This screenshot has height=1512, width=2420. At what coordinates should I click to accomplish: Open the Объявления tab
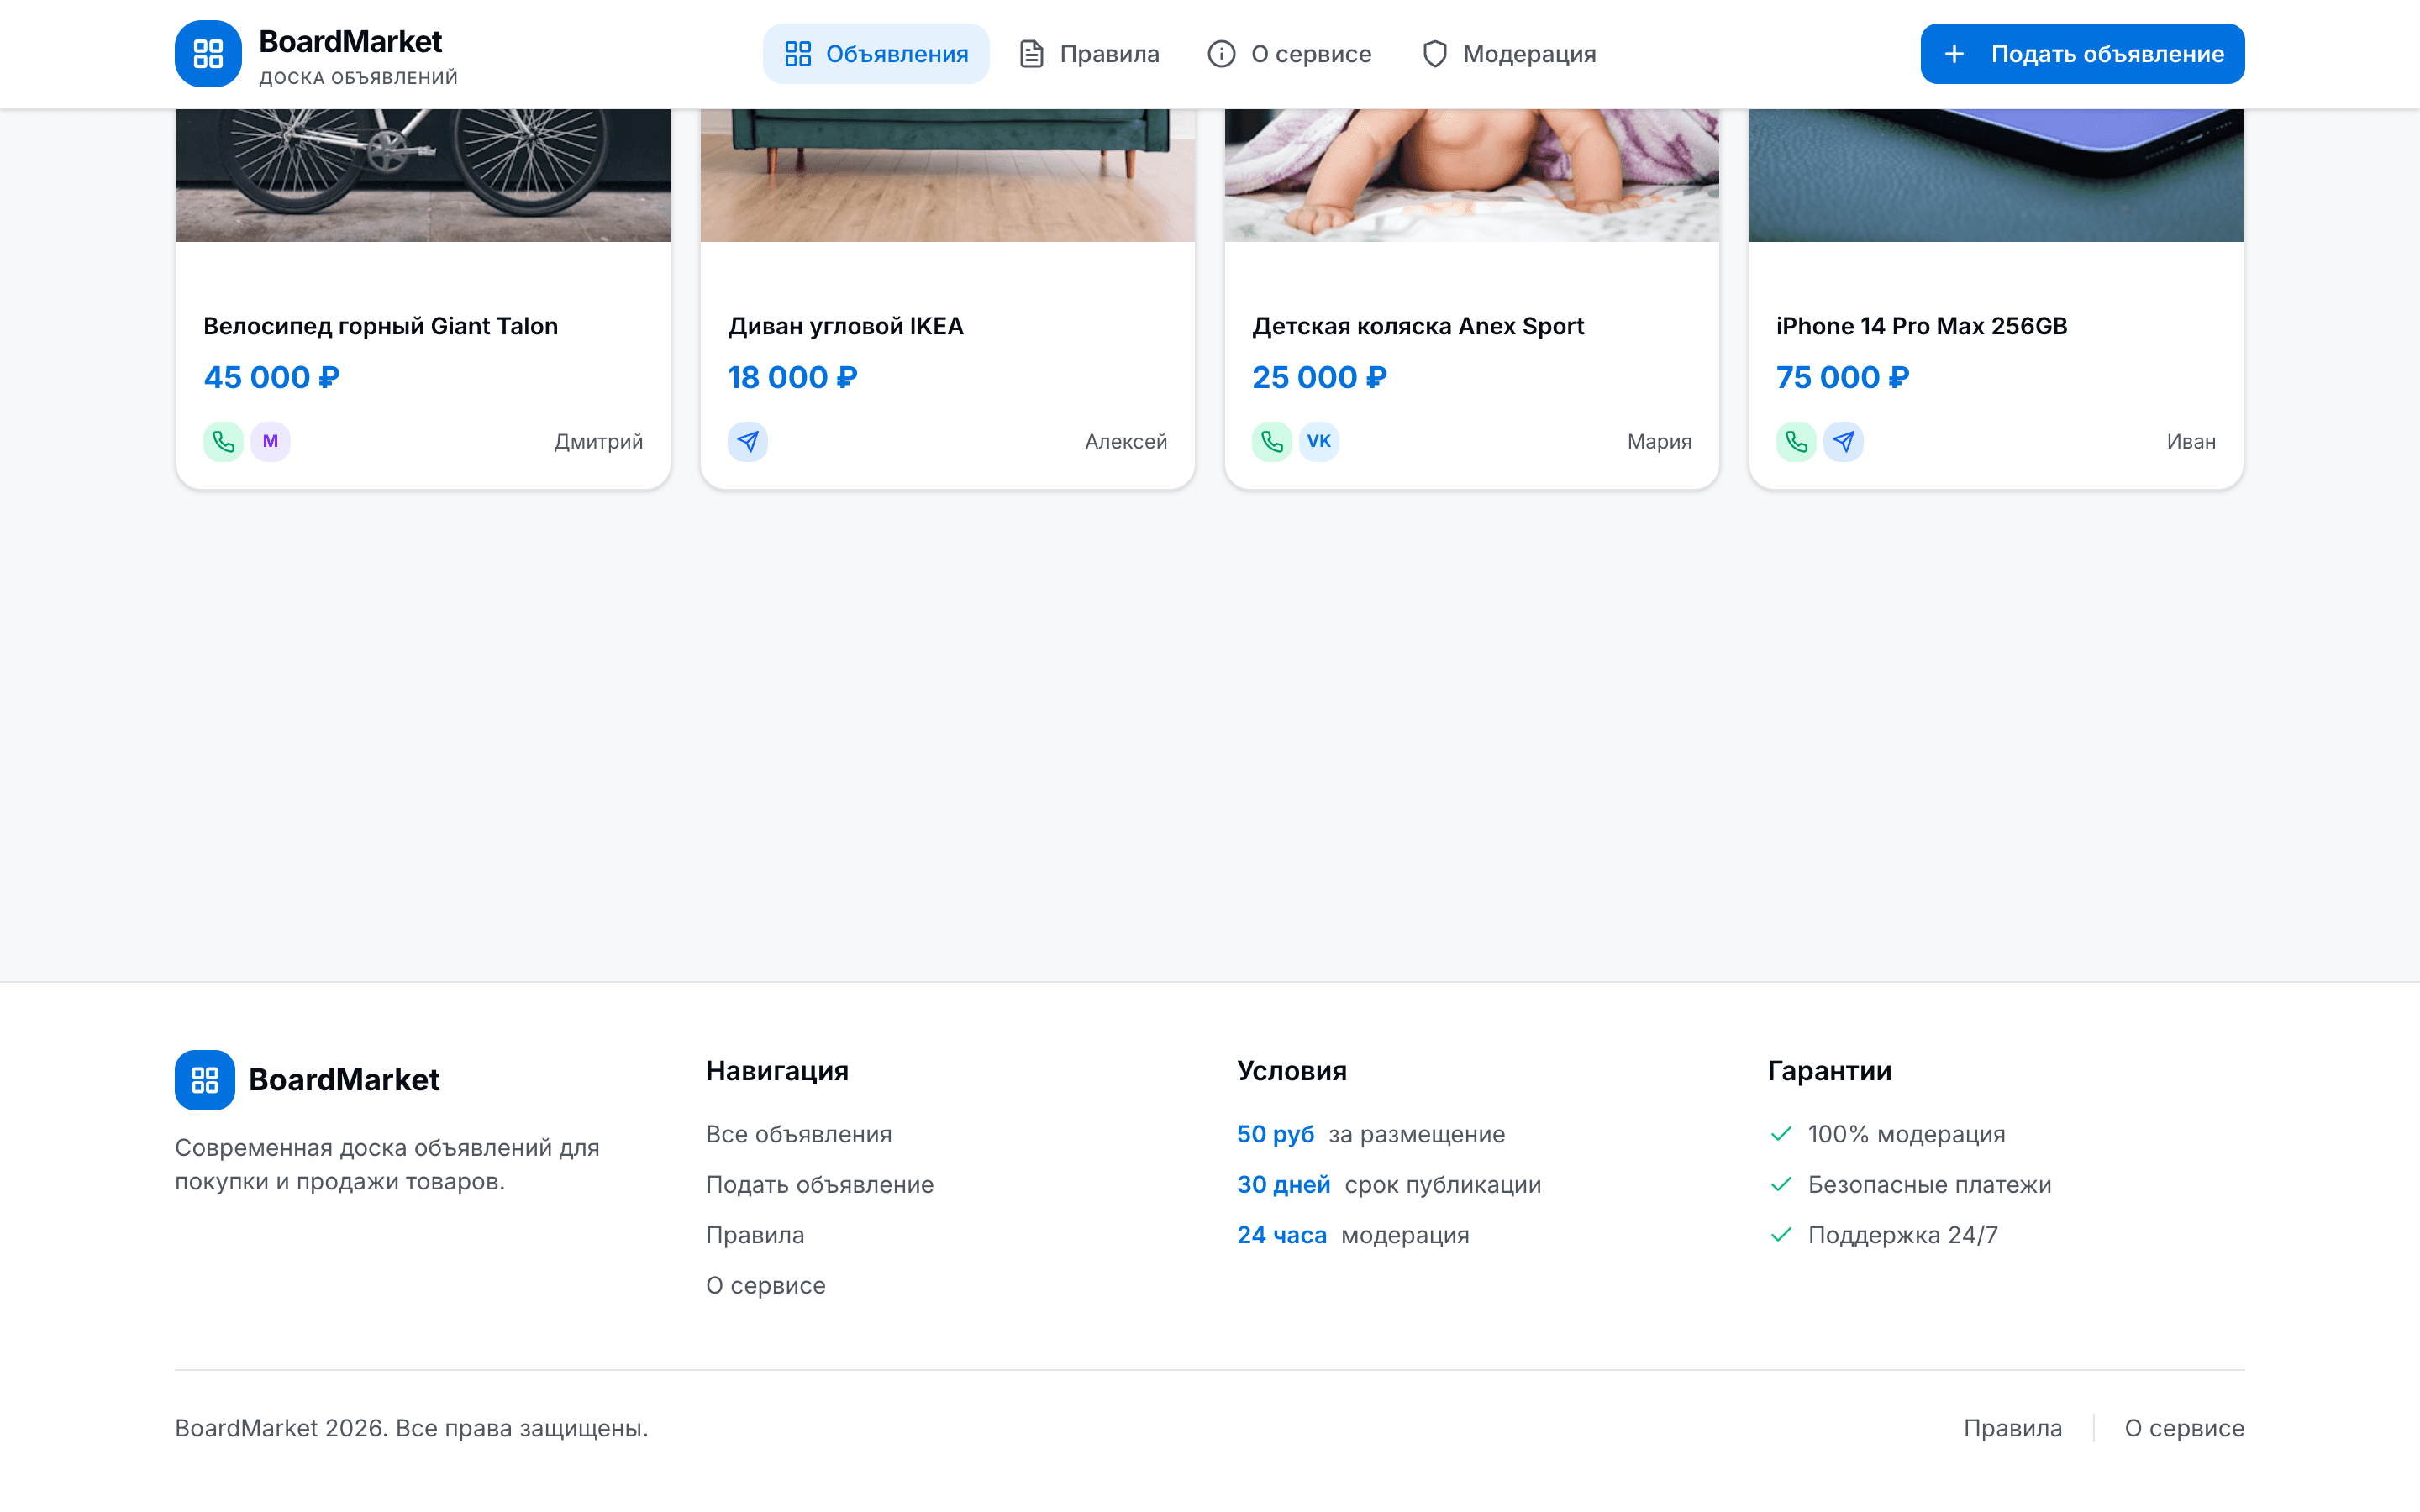click(x=876, y=54)
